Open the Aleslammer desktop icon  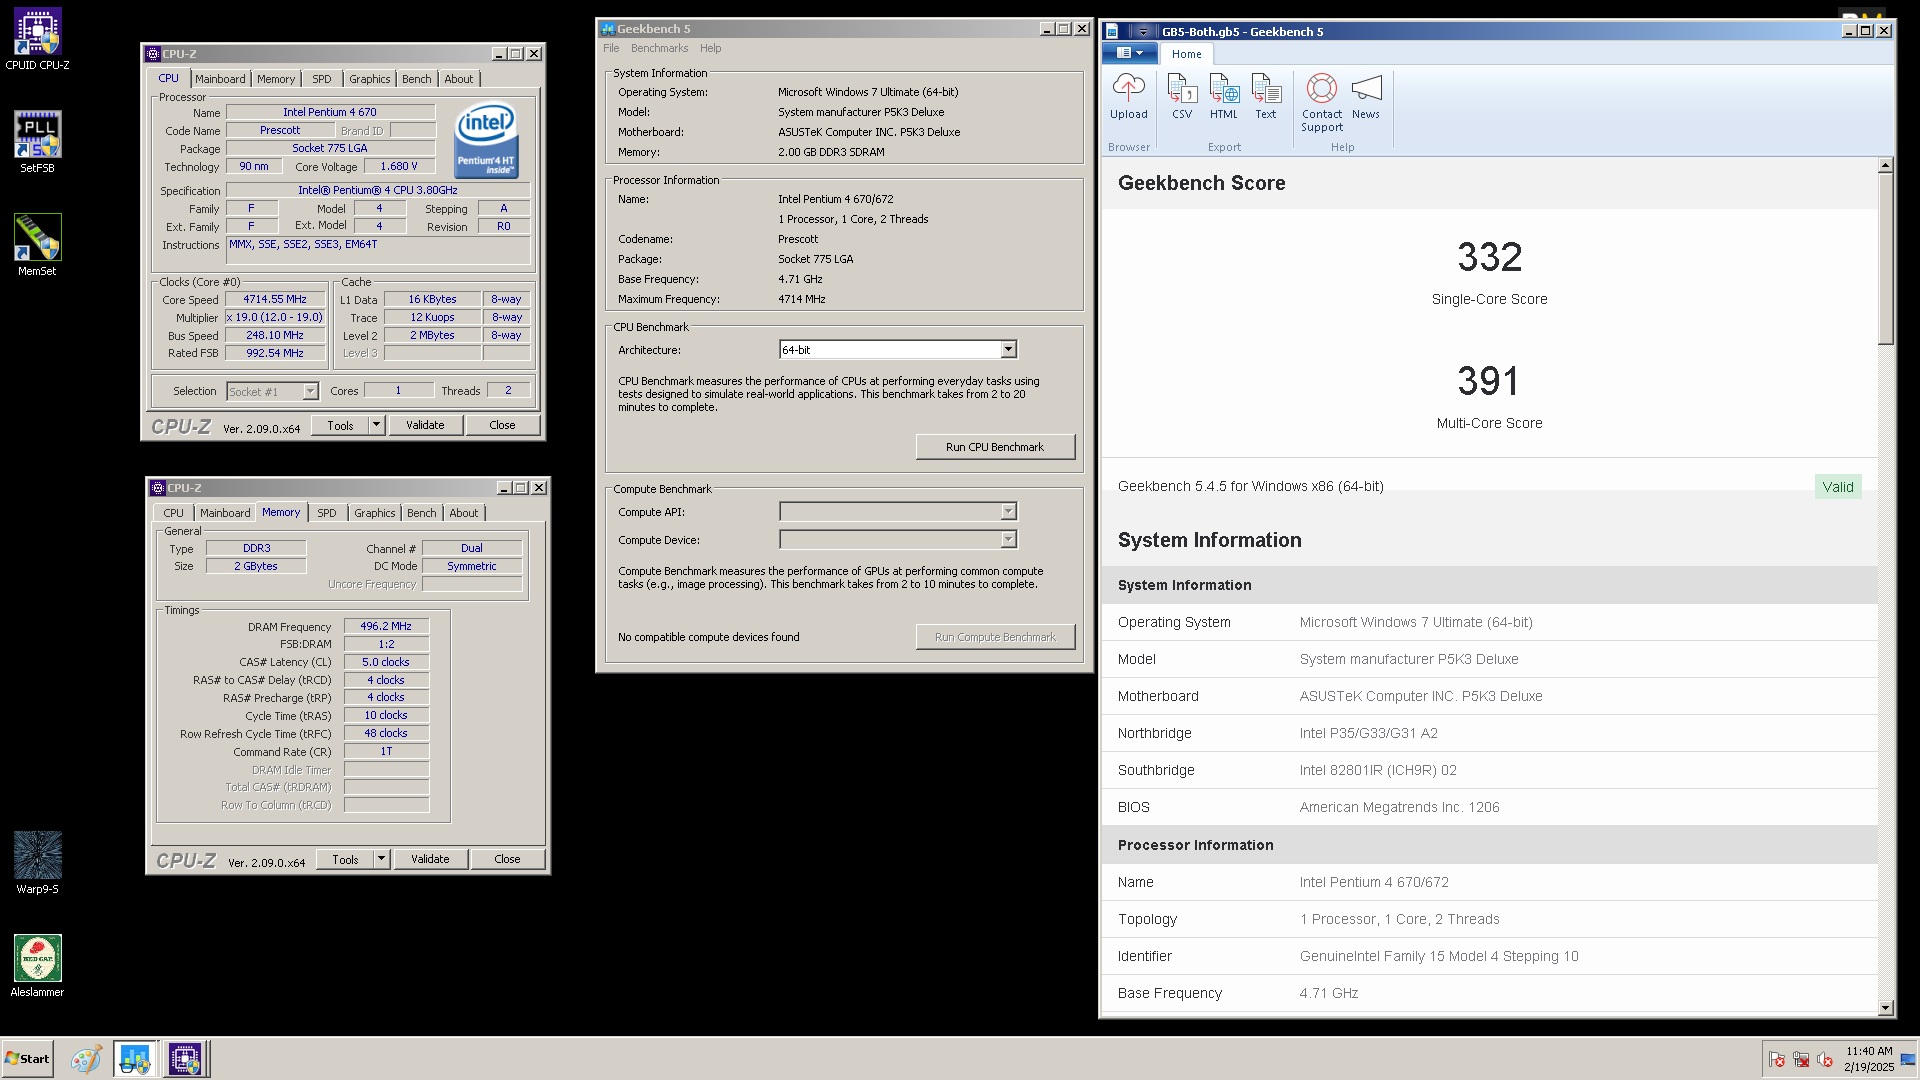pos(37,966)
